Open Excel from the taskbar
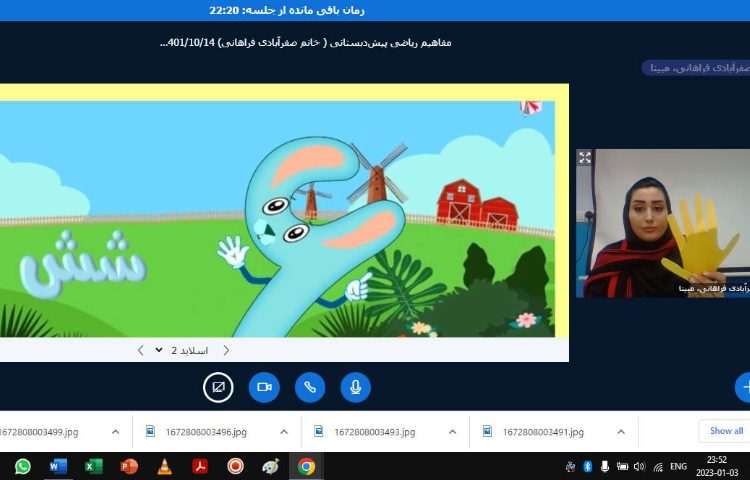The image size is (750, 480). 93,466
